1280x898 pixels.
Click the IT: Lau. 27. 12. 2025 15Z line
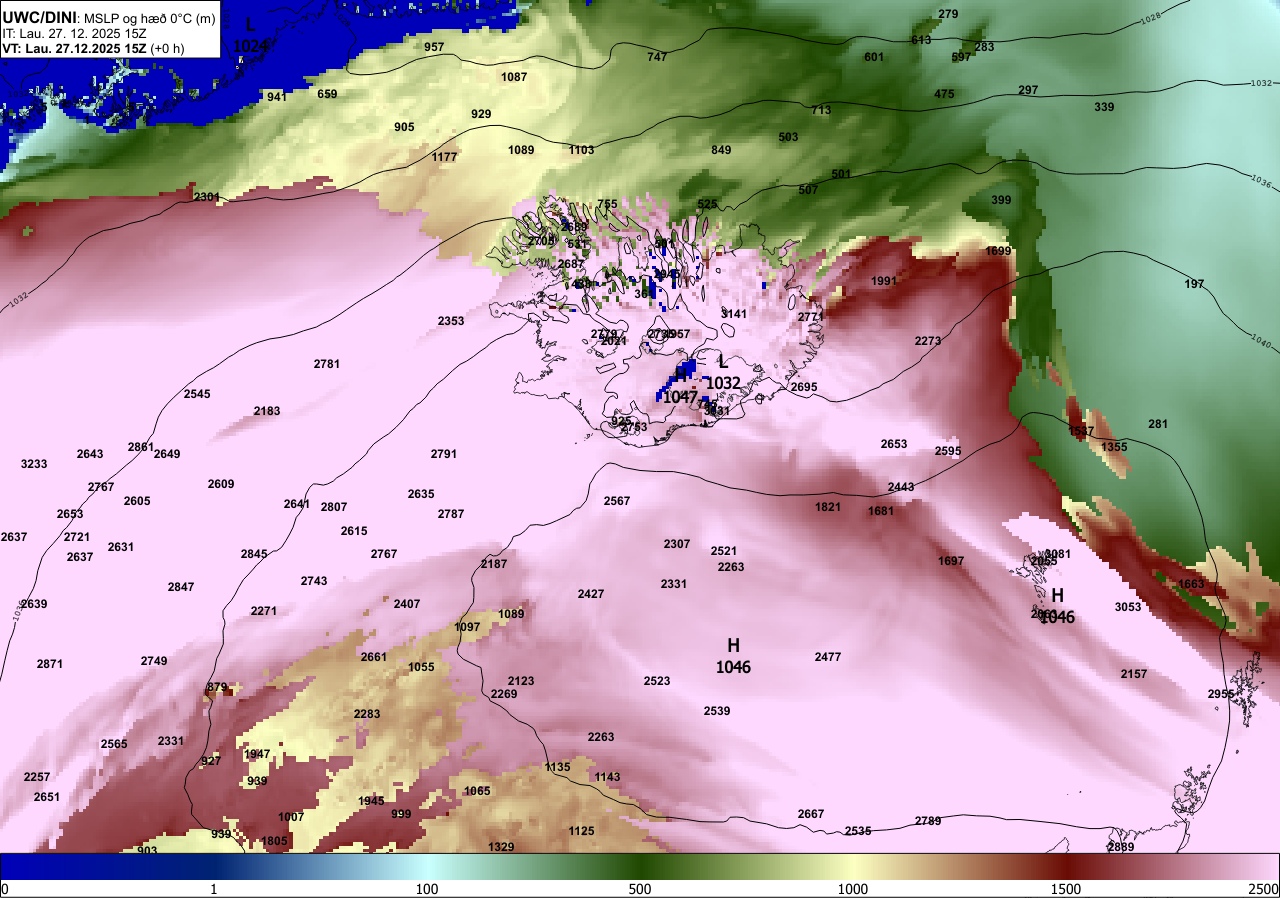tap(76, 33)
